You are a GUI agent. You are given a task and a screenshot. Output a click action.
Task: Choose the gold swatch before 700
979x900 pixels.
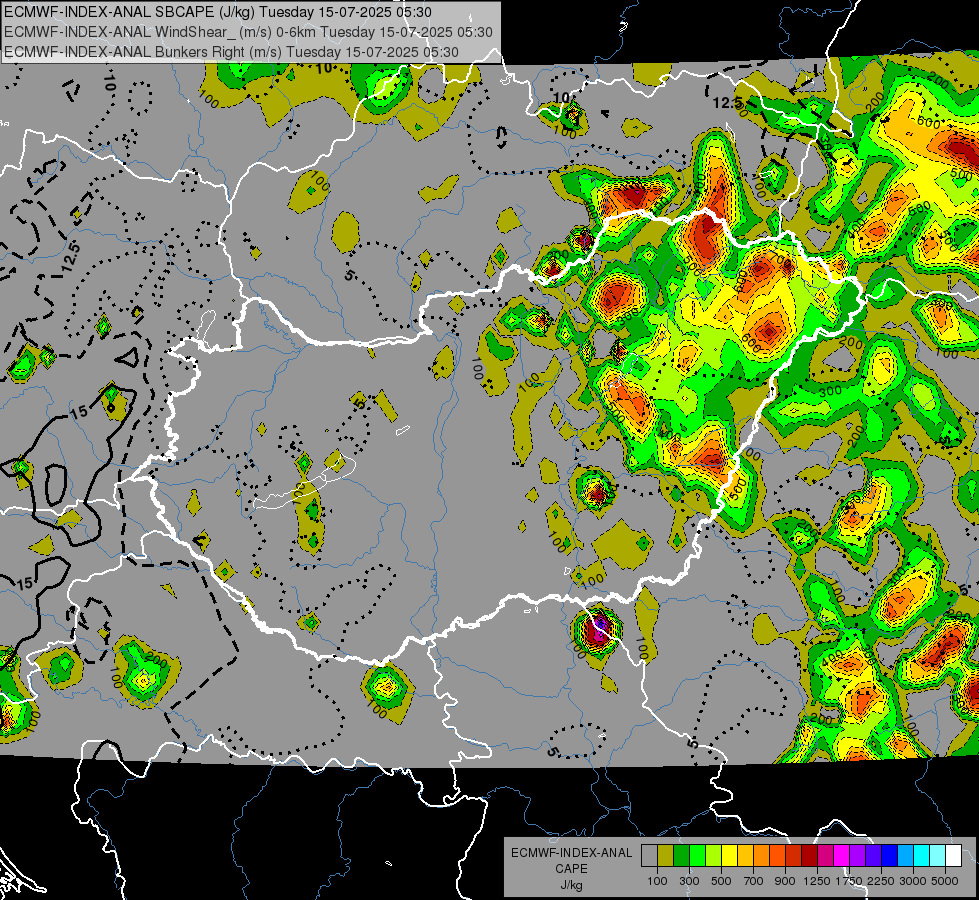click(745, 856)
